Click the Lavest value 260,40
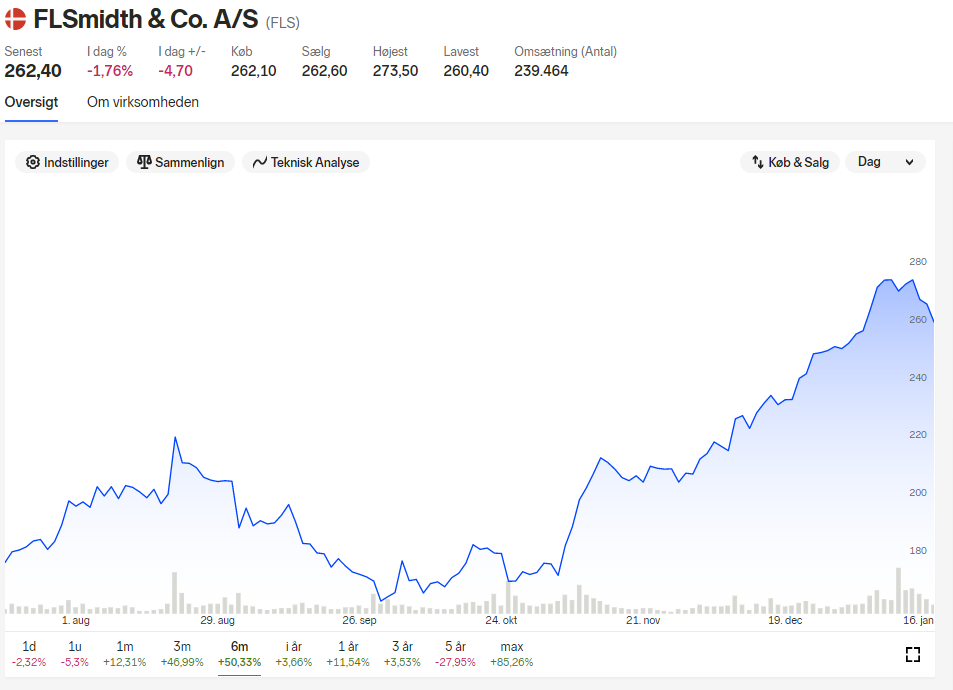Viewport: 953px width, 690px height. click(466, 71)
